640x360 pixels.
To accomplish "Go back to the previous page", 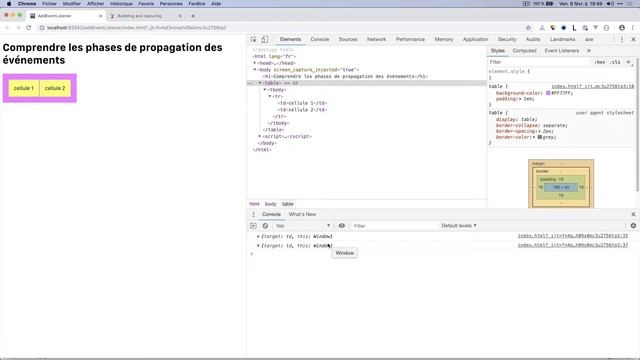I will pyautogui.click(x=7, y=28).
